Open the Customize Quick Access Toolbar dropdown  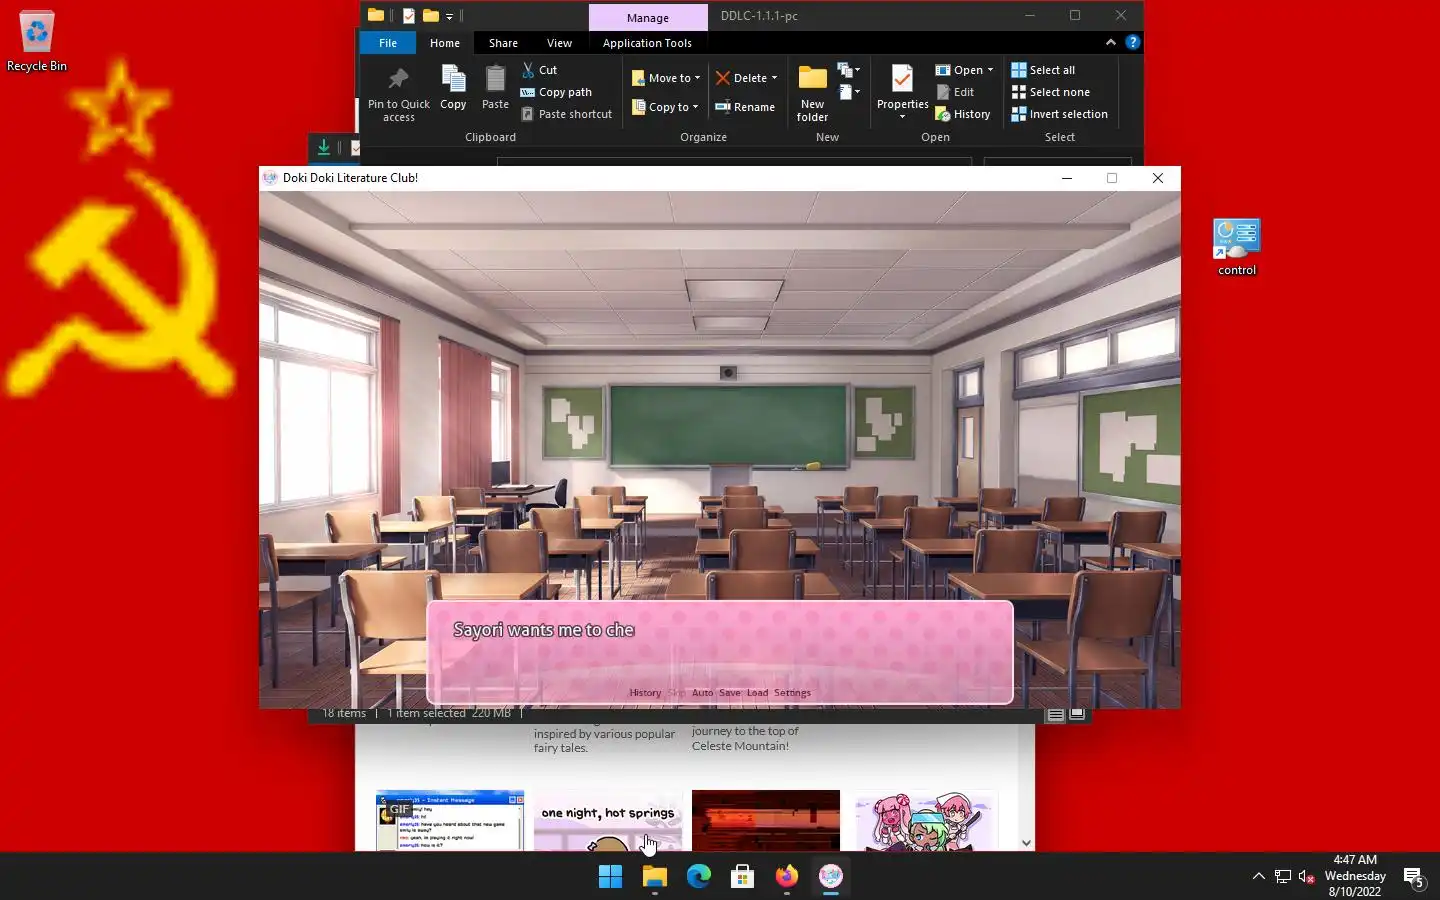coord(449,16)
